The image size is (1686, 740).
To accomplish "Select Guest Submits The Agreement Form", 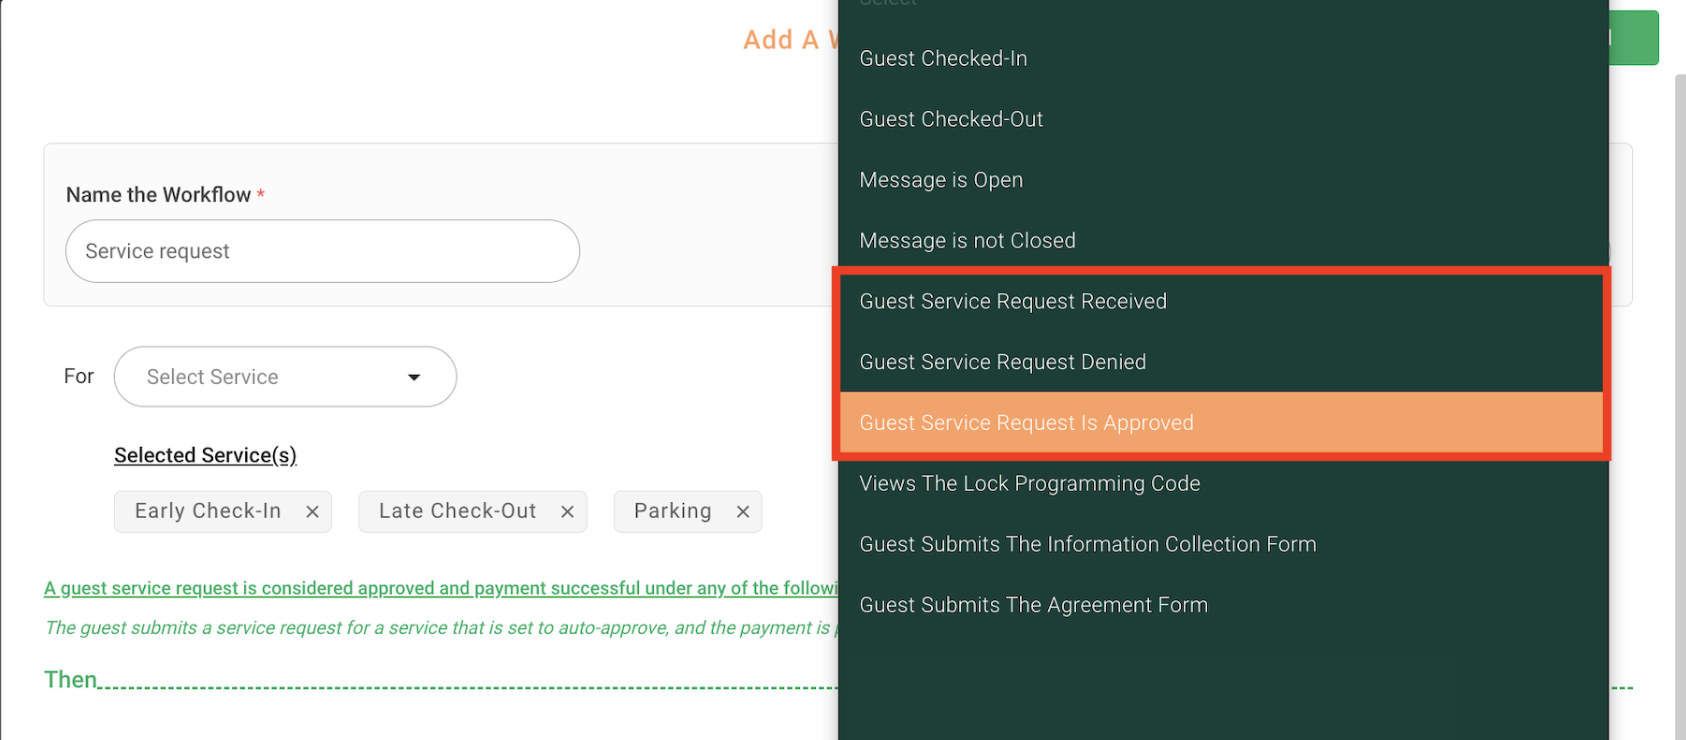I will [x=1223, y=605].
